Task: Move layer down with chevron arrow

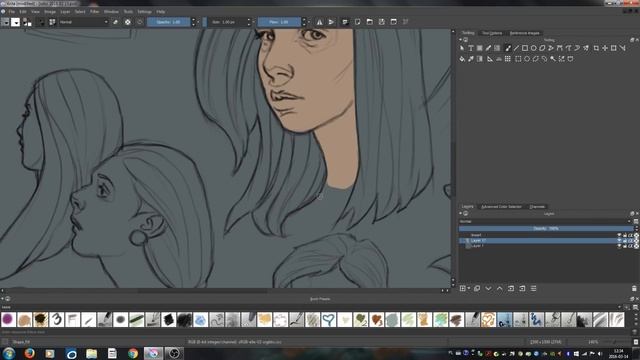Action: point(488,288)
